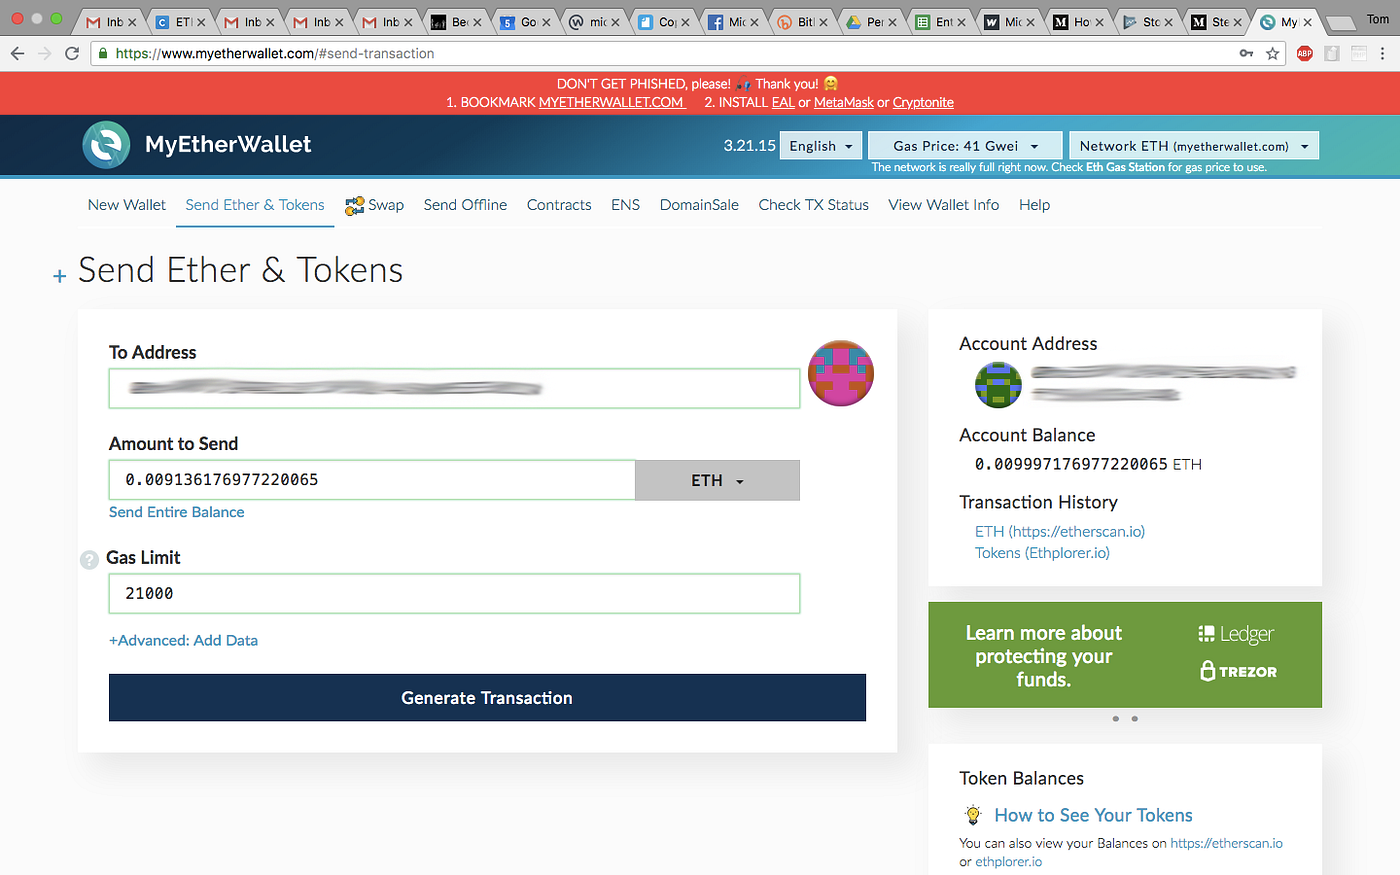Click the Learn more about protecting your funds banner
Image resolution: width=1400 pixels, height=875 pixels.
pos(1125,655)
